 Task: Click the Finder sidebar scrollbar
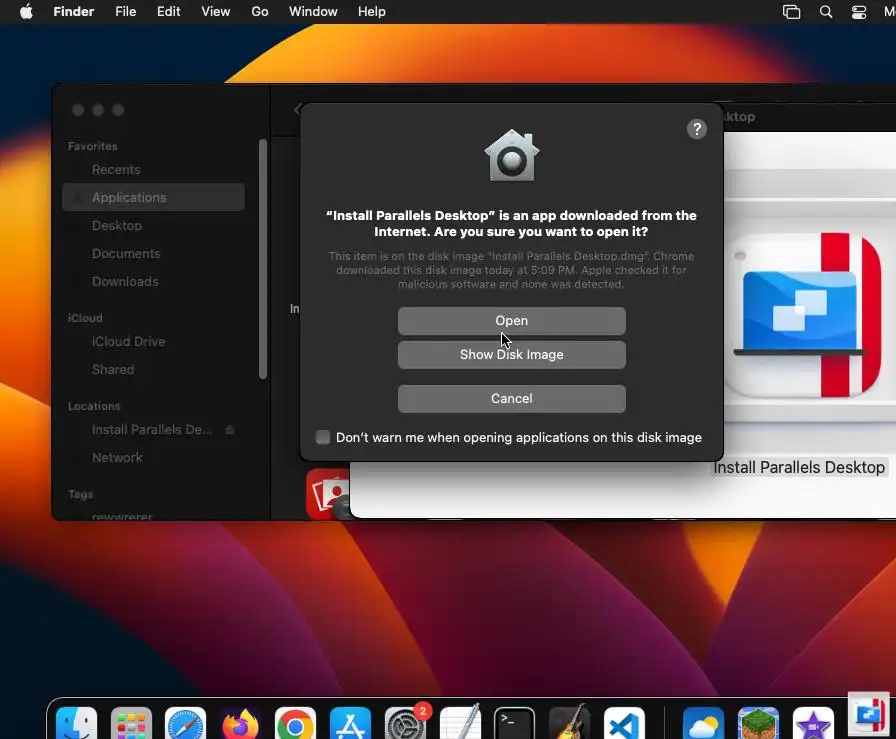(x=263, y=259)
